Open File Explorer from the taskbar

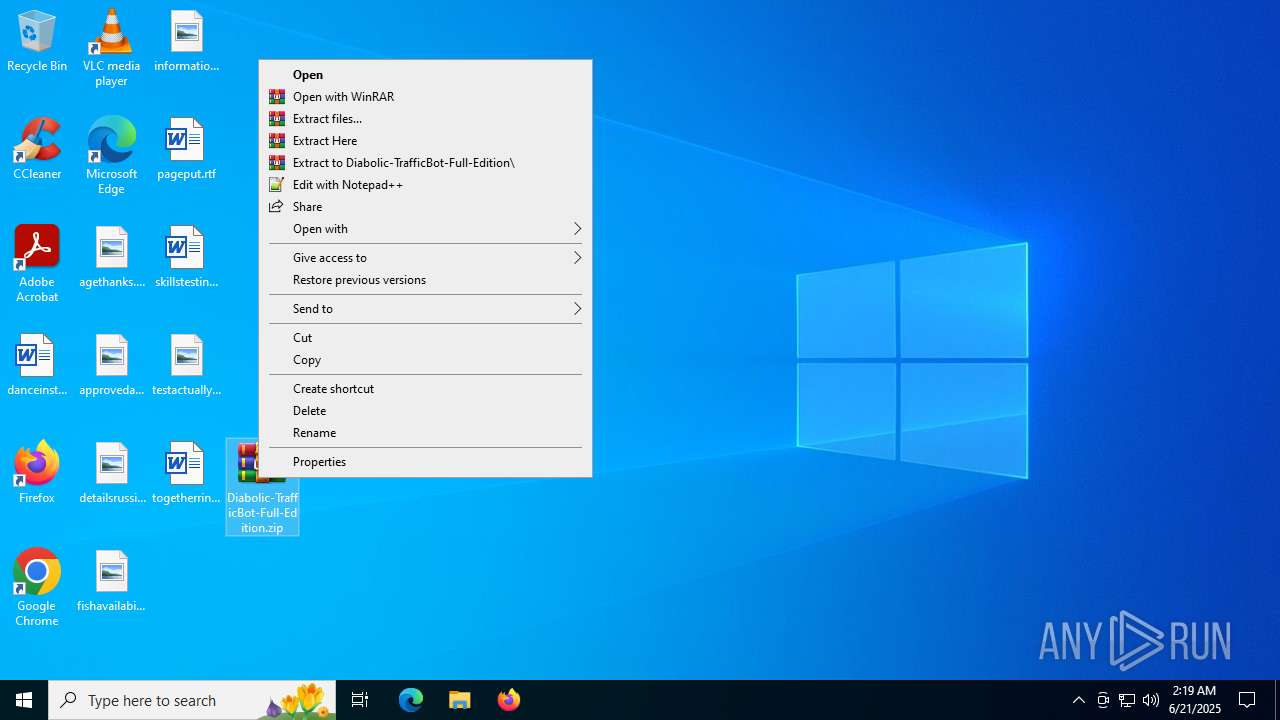pyautogui.click(x=460, y=700)
